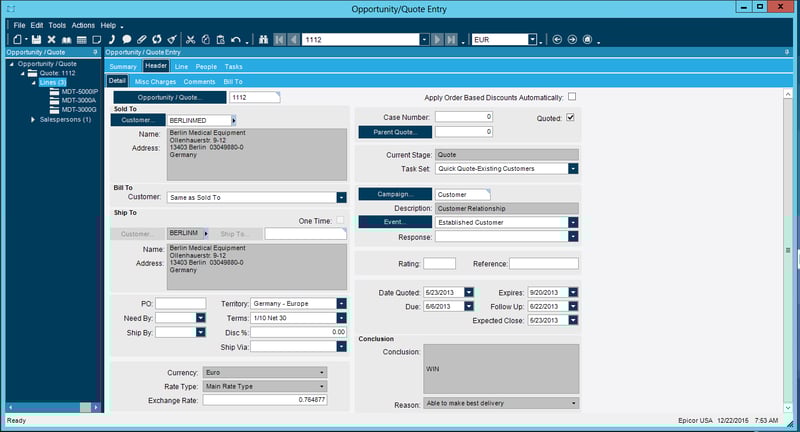This screenshot has height=432, width=800.
Task: Toggle the One Time ship to checkbox
Action: click(x=340, y=220)
